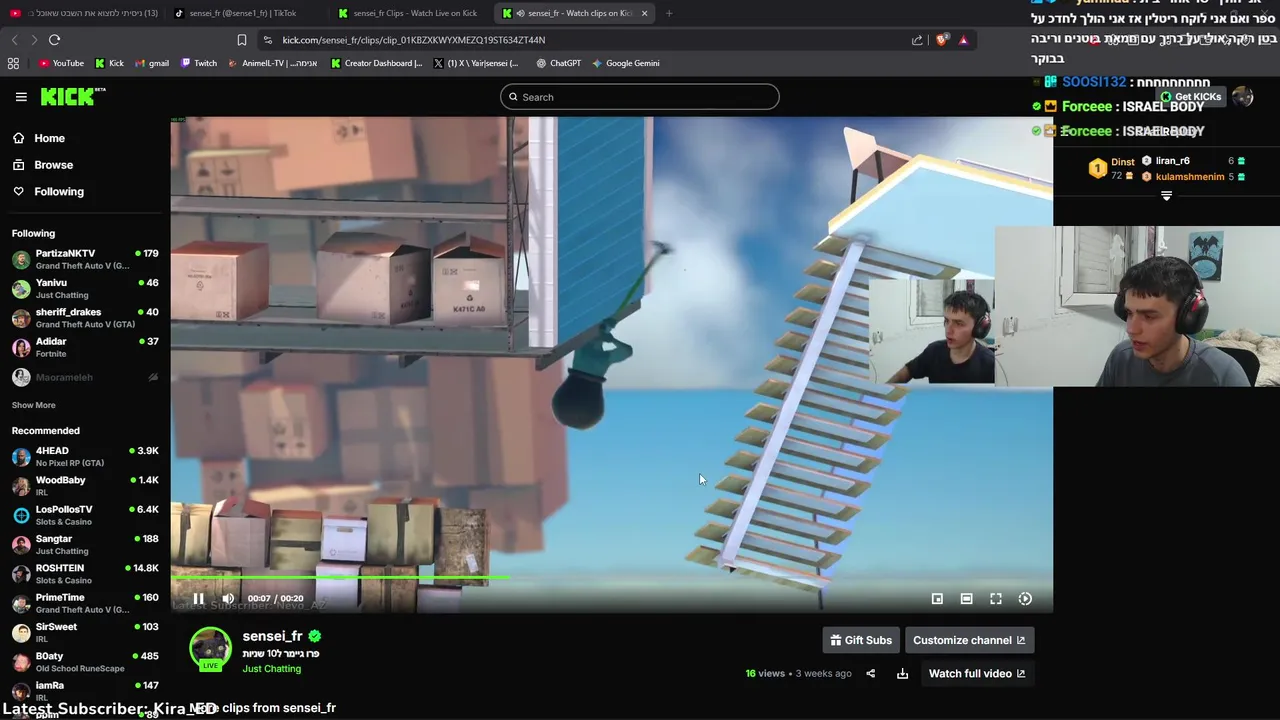The width and height of the screenshot is (1280, 720).
Task: Open sensei_fr channel name link
Action: 272,636
